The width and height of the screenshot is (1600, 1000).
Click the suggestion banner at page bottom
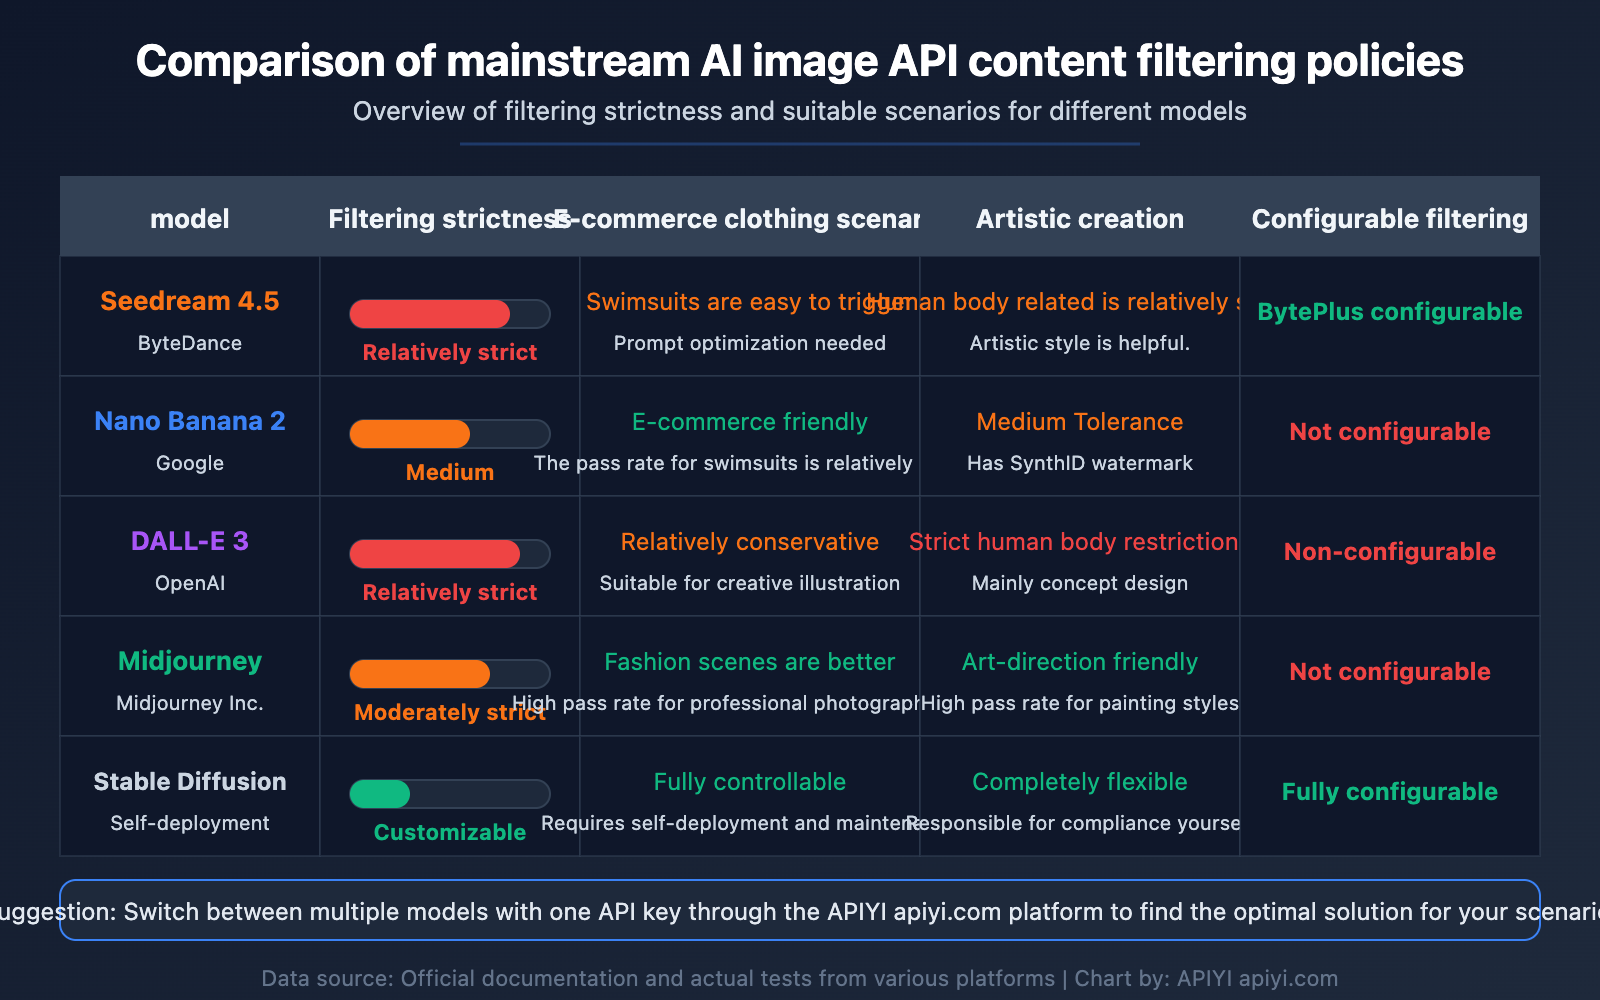800,911
